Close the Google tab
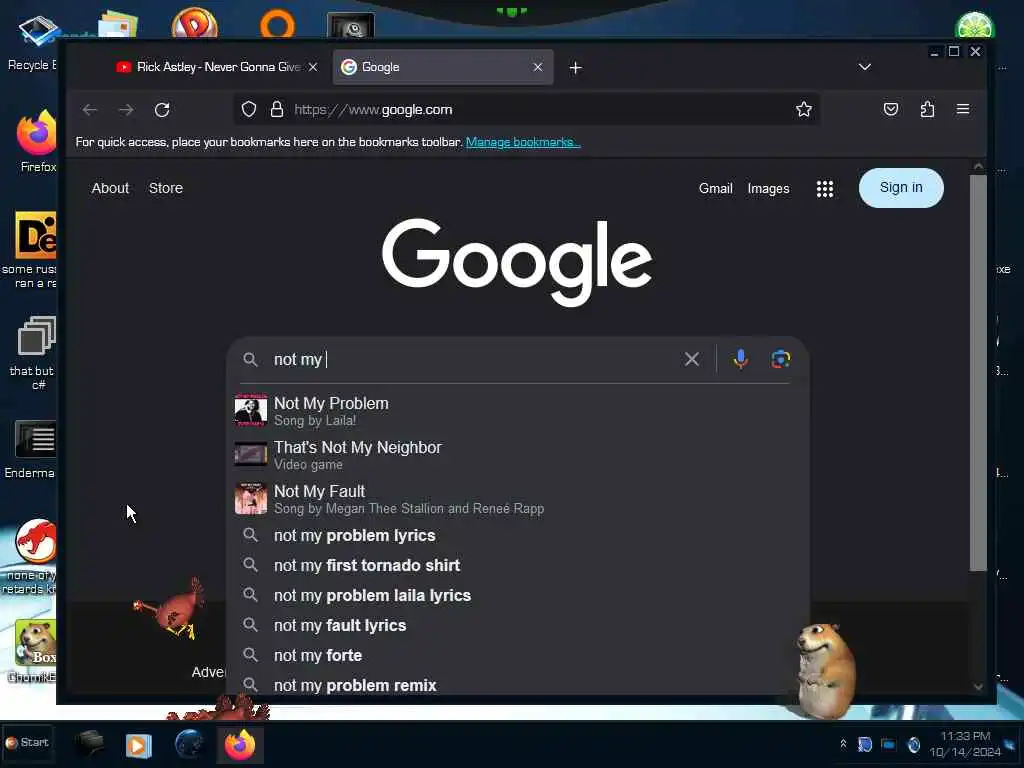 pyautogui.click(x=537, y=67)
